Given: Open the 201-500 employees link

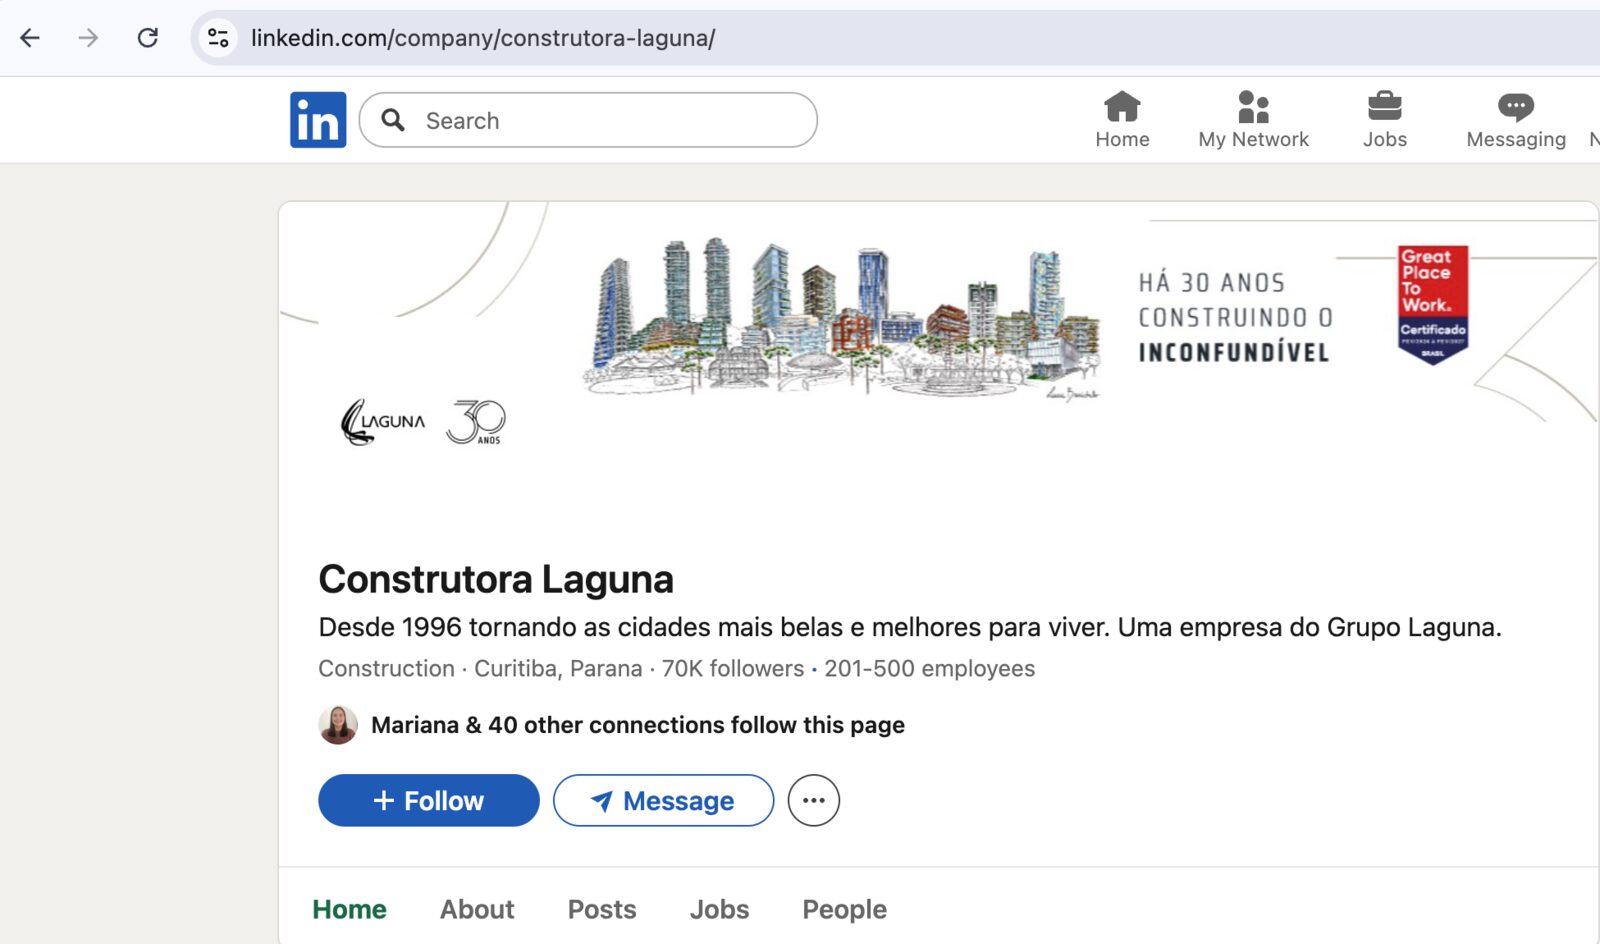Looking at the screenshot, I should (929, 668).
